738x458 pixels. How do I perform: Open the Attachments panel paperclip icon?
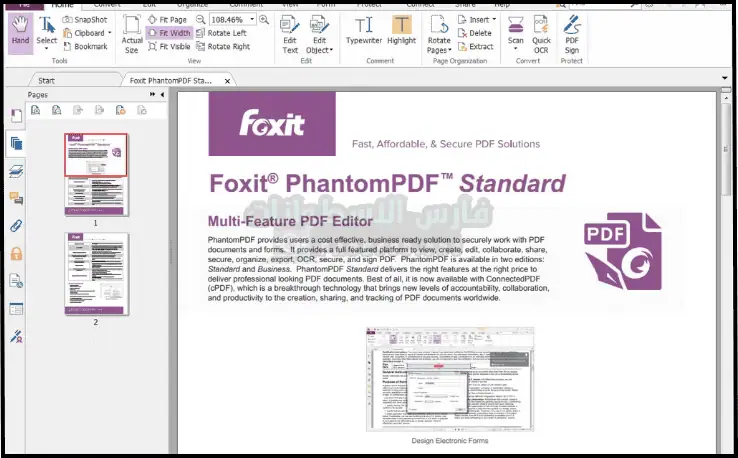[16, 226]
